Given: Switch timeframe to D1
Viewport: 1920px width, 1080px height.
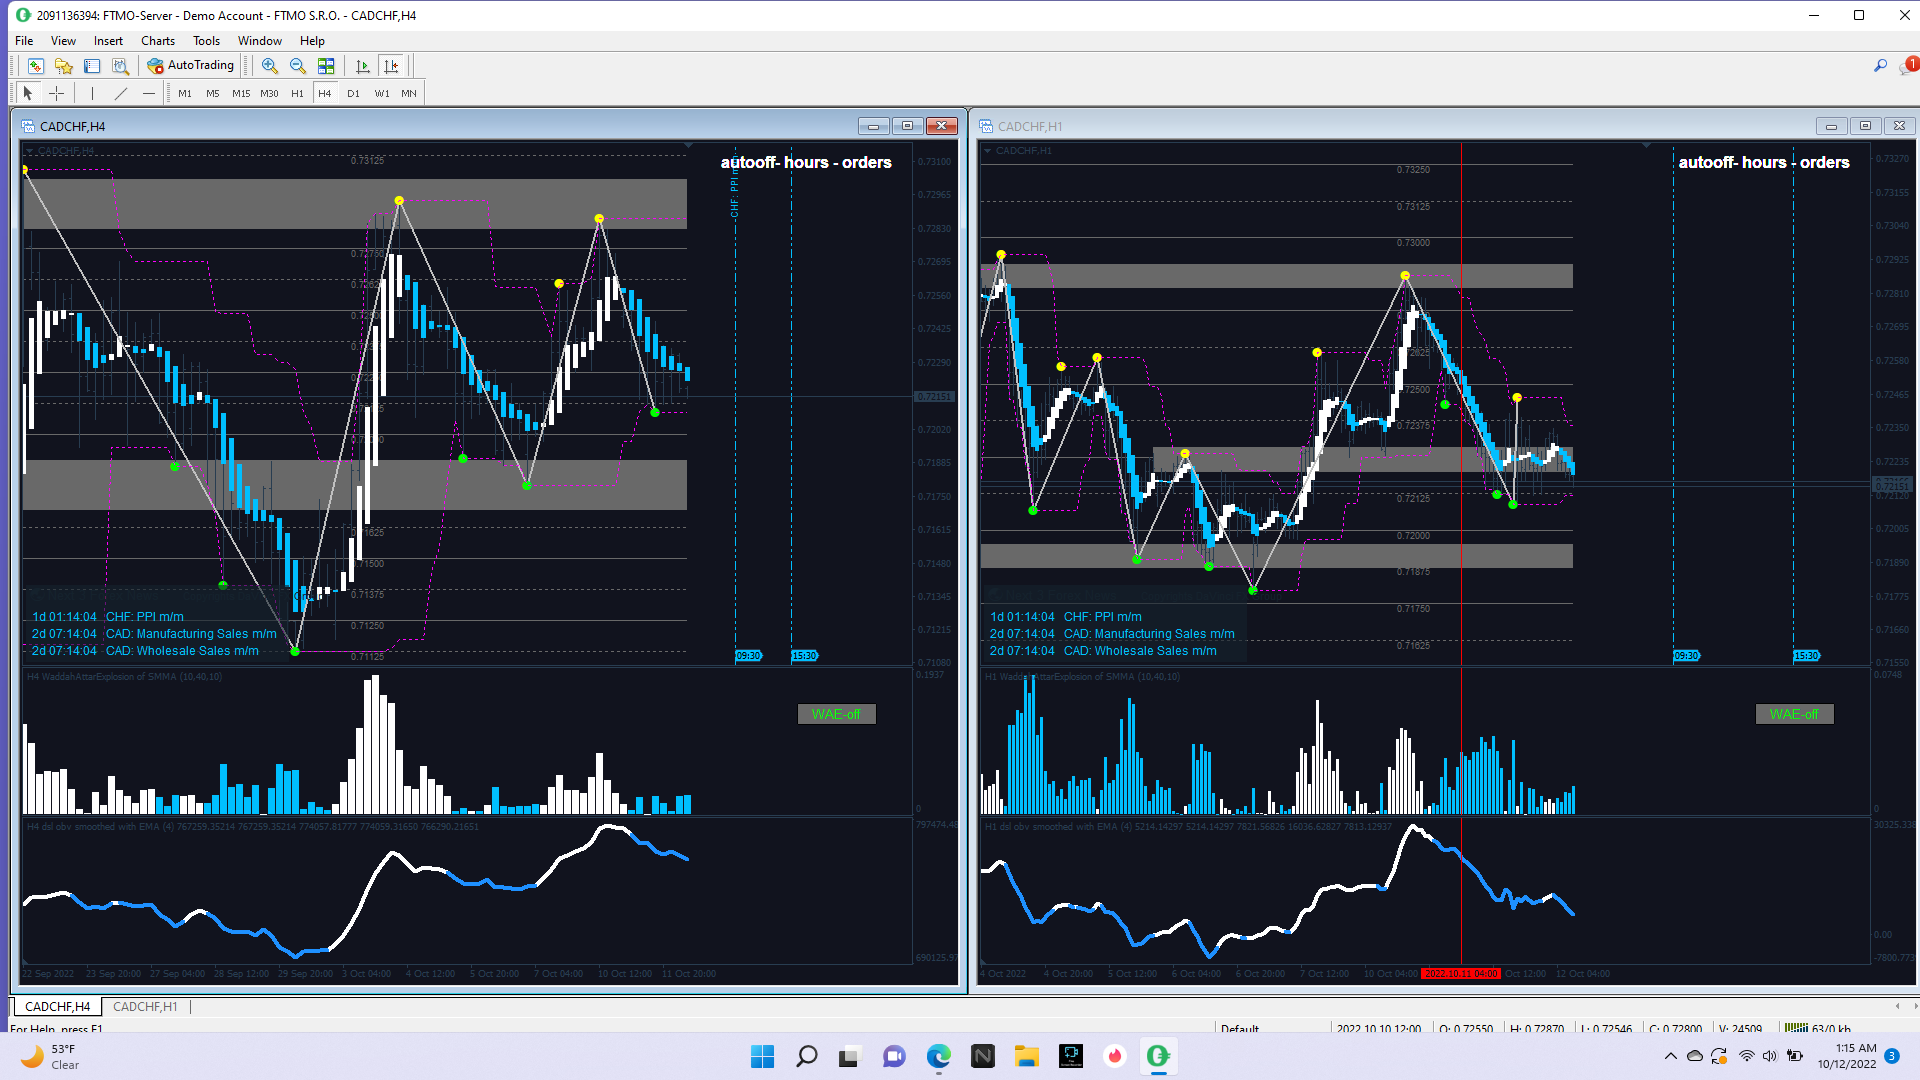Looking at the screenshot, I should (353, 93).
